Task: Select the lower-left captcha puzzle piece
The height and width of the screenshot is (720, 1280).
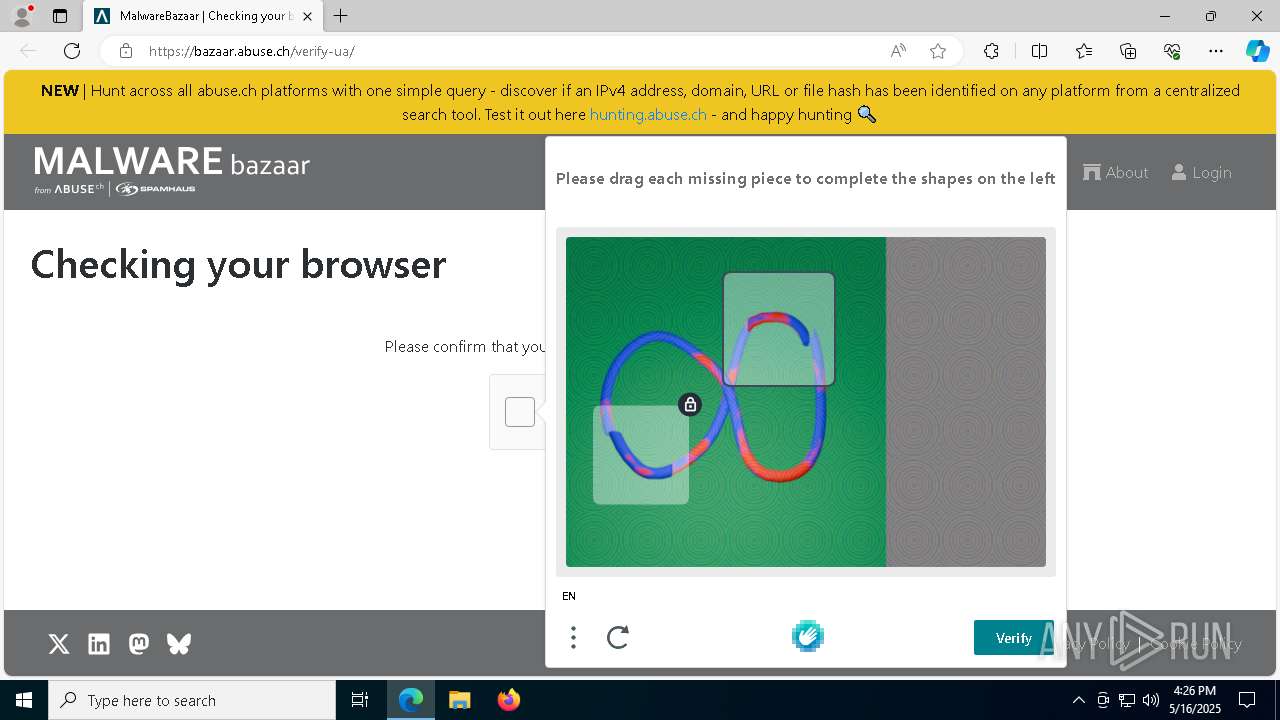Action: tap(641, 454)
